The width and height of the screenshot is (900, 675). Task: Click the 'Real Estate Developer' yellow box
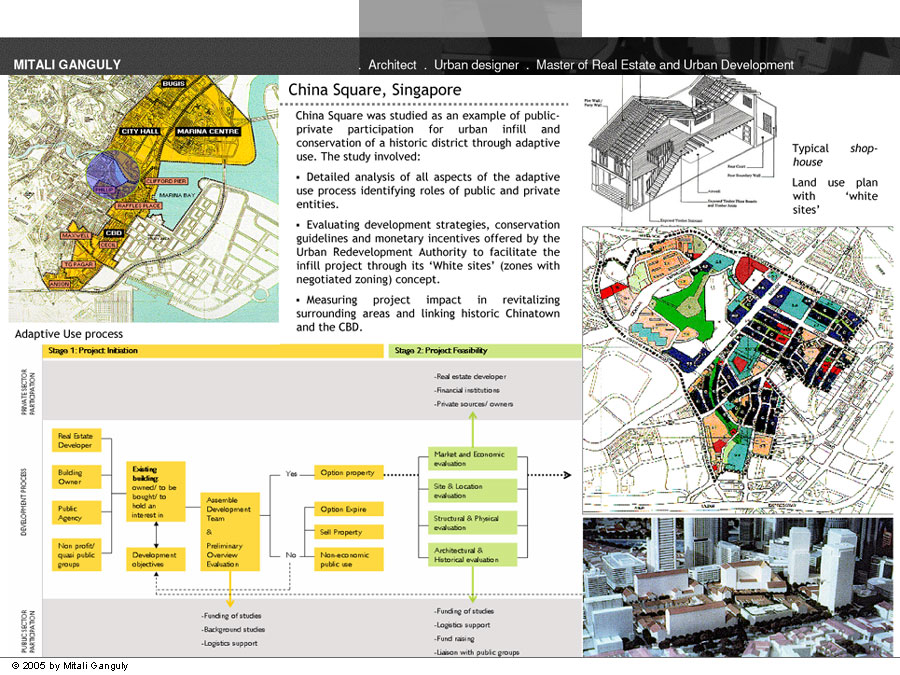pyautogui.click(x=76, y=440)
